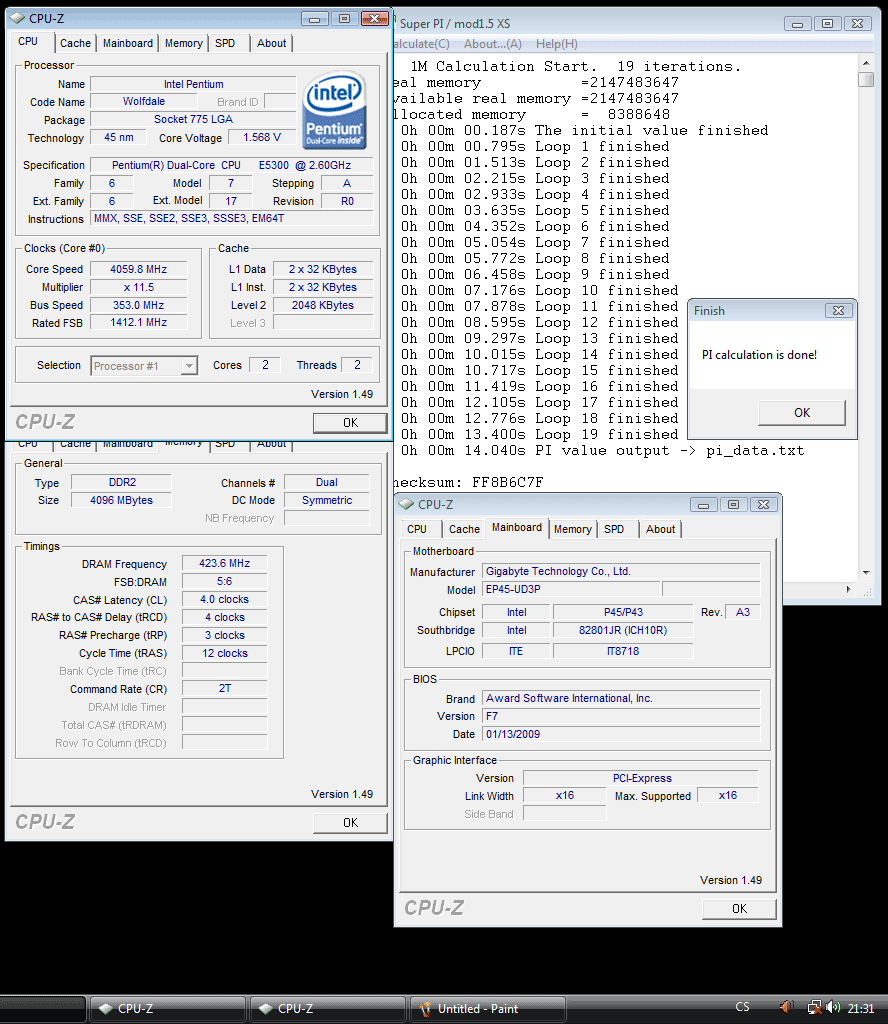The width and height of the screenshot is (888, 1024).
Task: Click the CPU-Z icon in Mainboard window title
Action: click(x=406, y=504)
